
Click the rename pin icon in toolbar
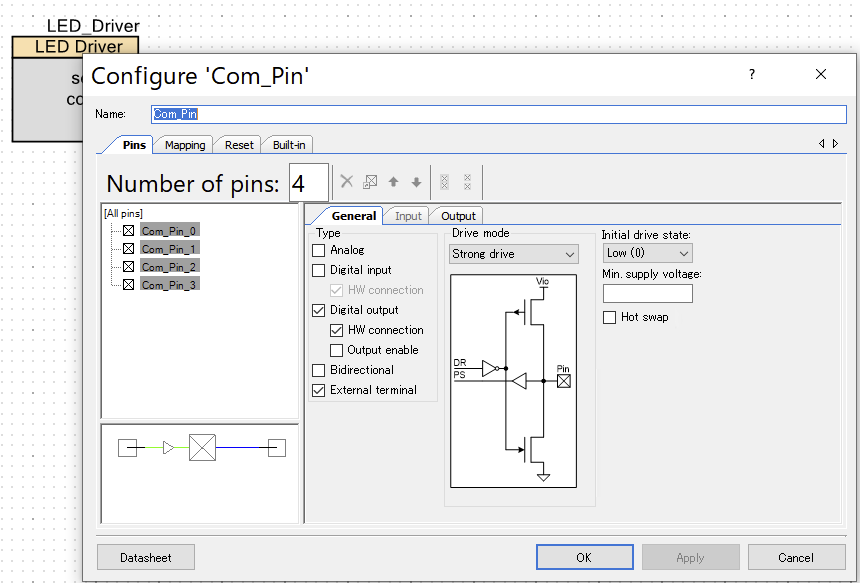click(x=370, y=182)
